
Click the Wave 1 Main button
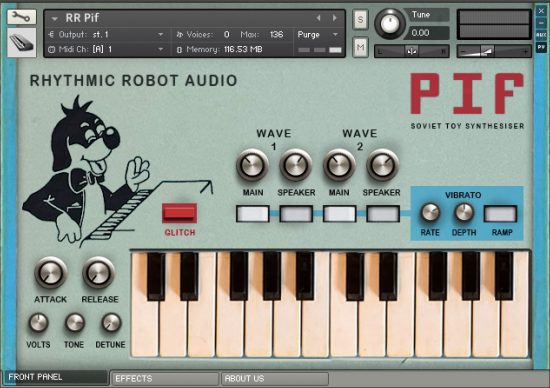click(253, 214)
